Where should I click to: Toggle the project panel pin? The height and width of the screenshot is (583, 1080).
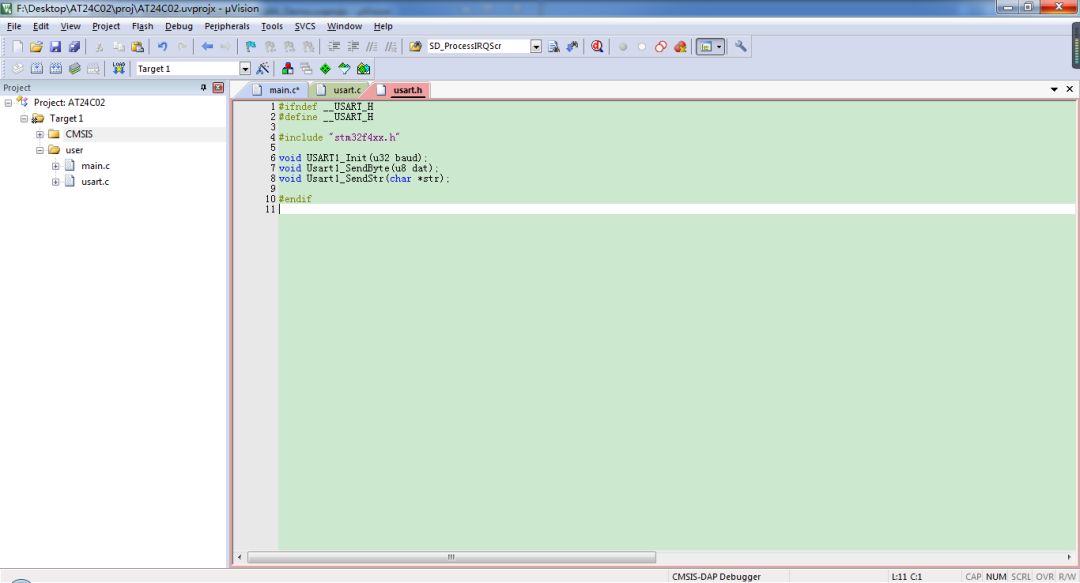[204, 88]
